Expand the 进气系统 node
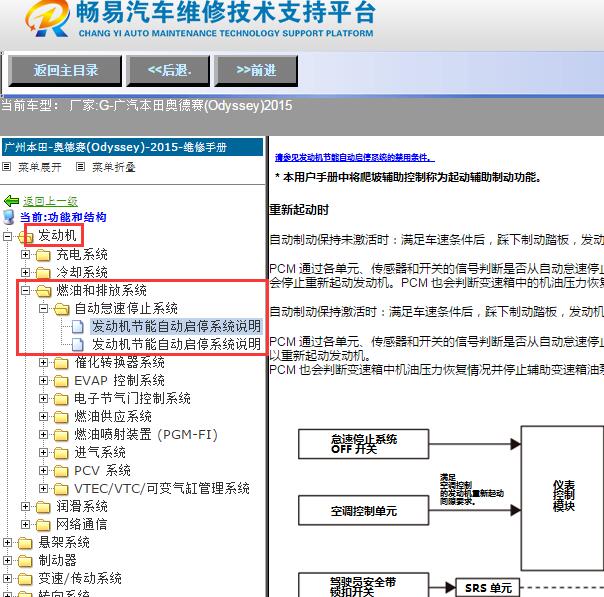 44,453
